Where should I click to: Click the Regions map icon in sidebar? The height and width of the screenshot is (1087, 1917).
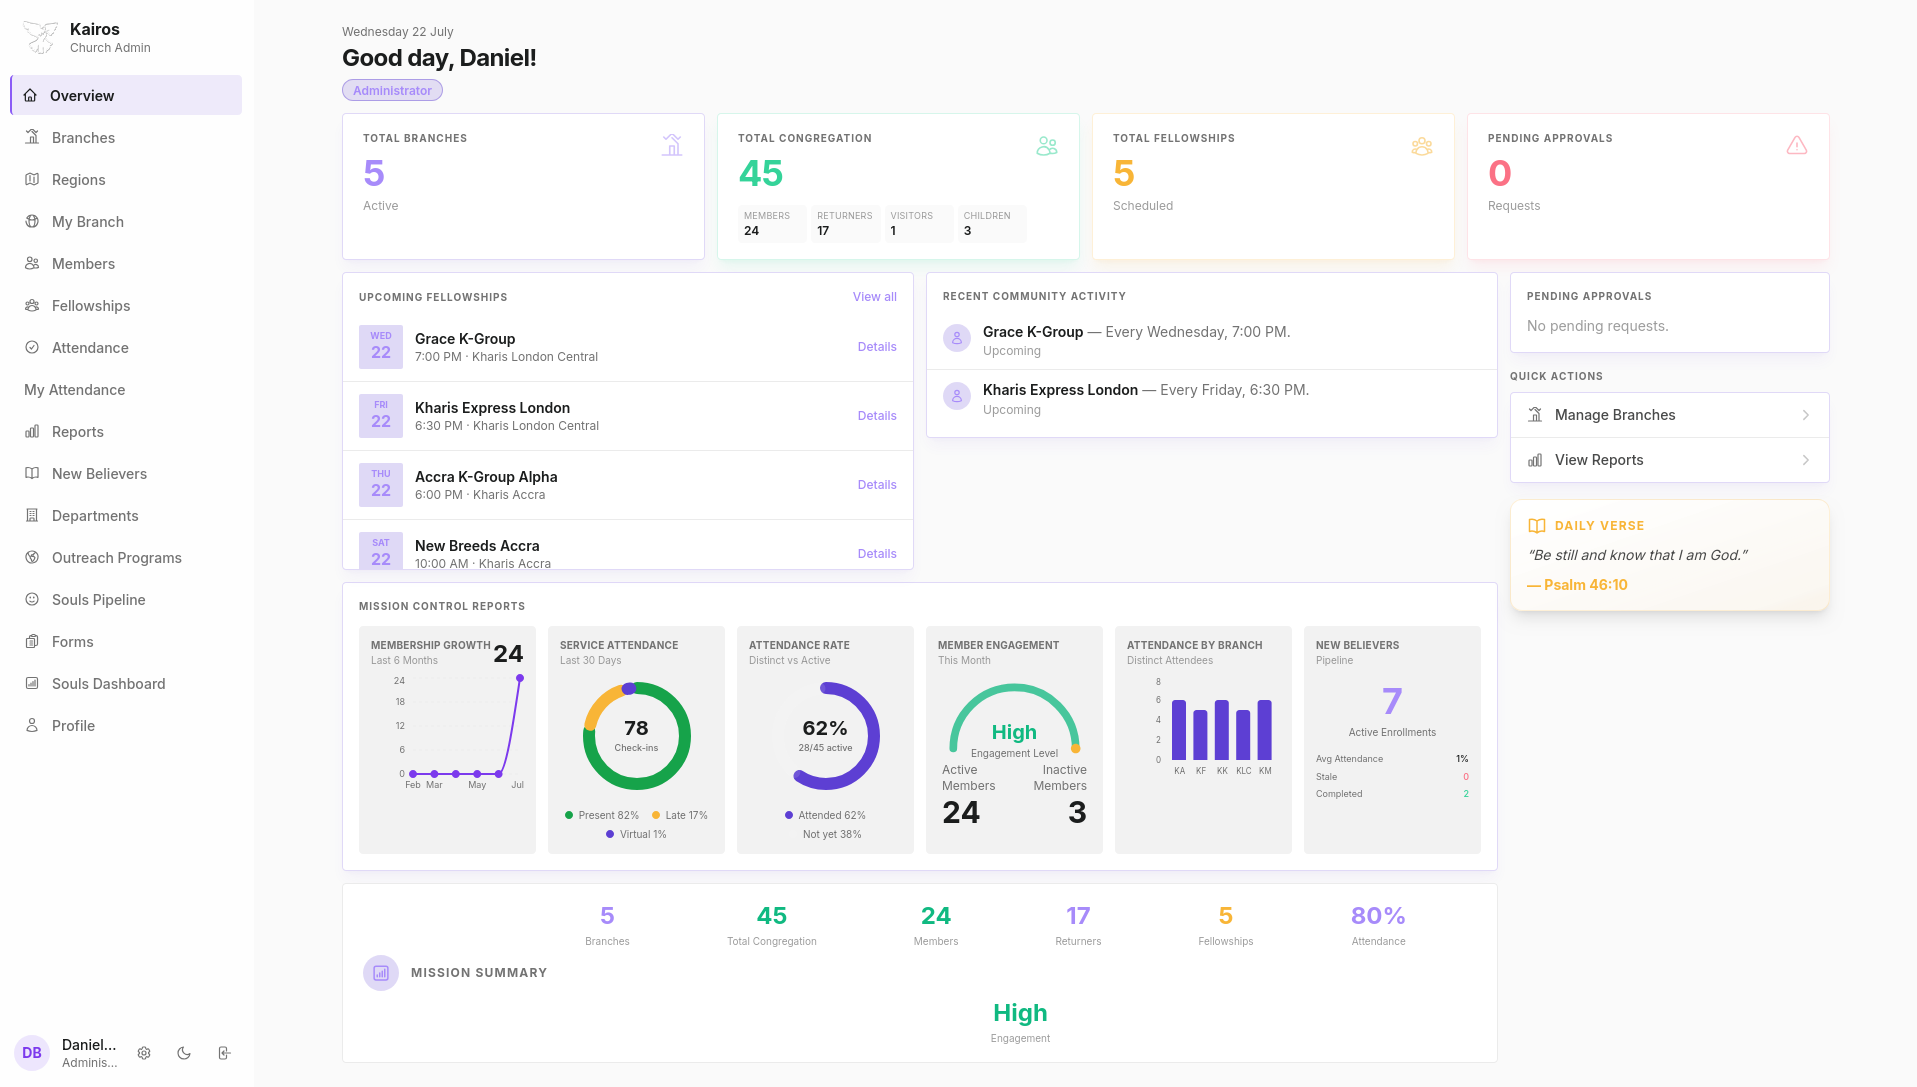point(32,179)
